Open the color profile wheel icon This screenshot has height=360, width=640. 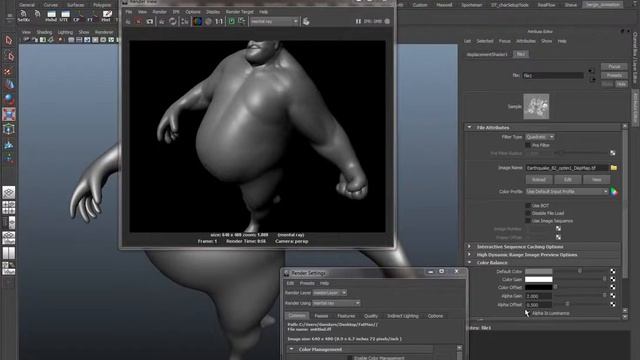click(614, 191)
